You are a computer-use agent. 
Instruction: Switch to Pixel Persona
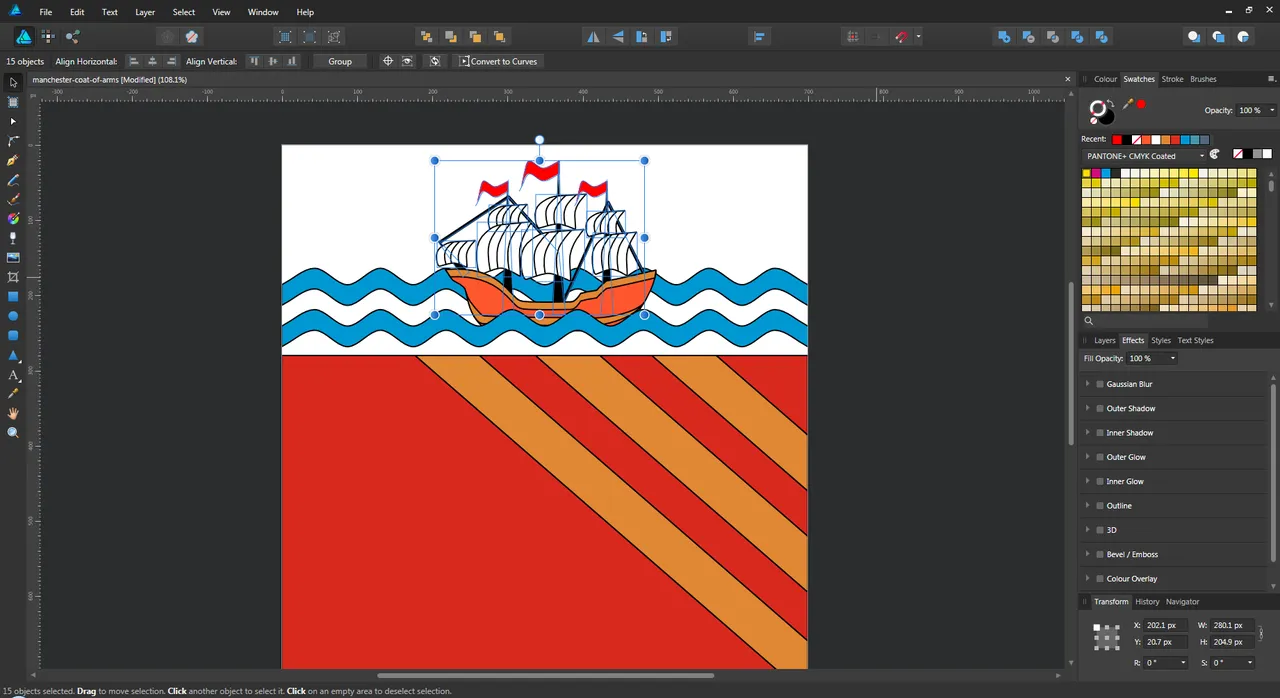click(x=48, y=36)
